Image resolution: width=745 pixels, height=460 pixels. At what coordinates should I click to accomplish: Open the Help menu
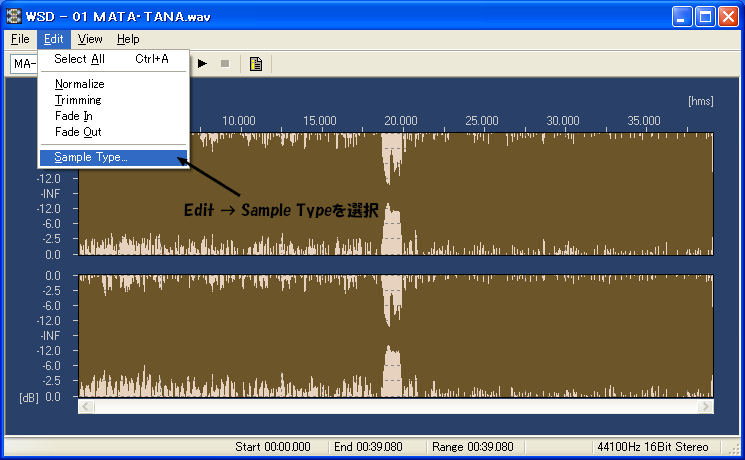(x=128, y=39)
